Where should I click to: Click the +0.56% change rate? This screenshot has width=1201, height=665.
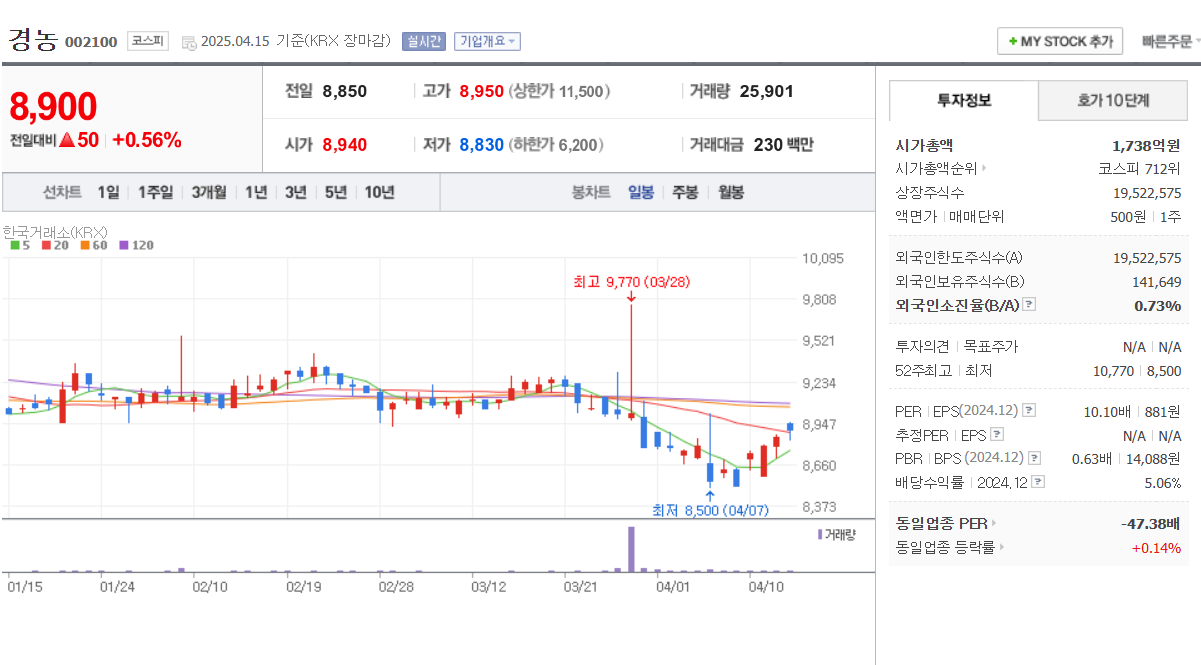coord(147,140)
